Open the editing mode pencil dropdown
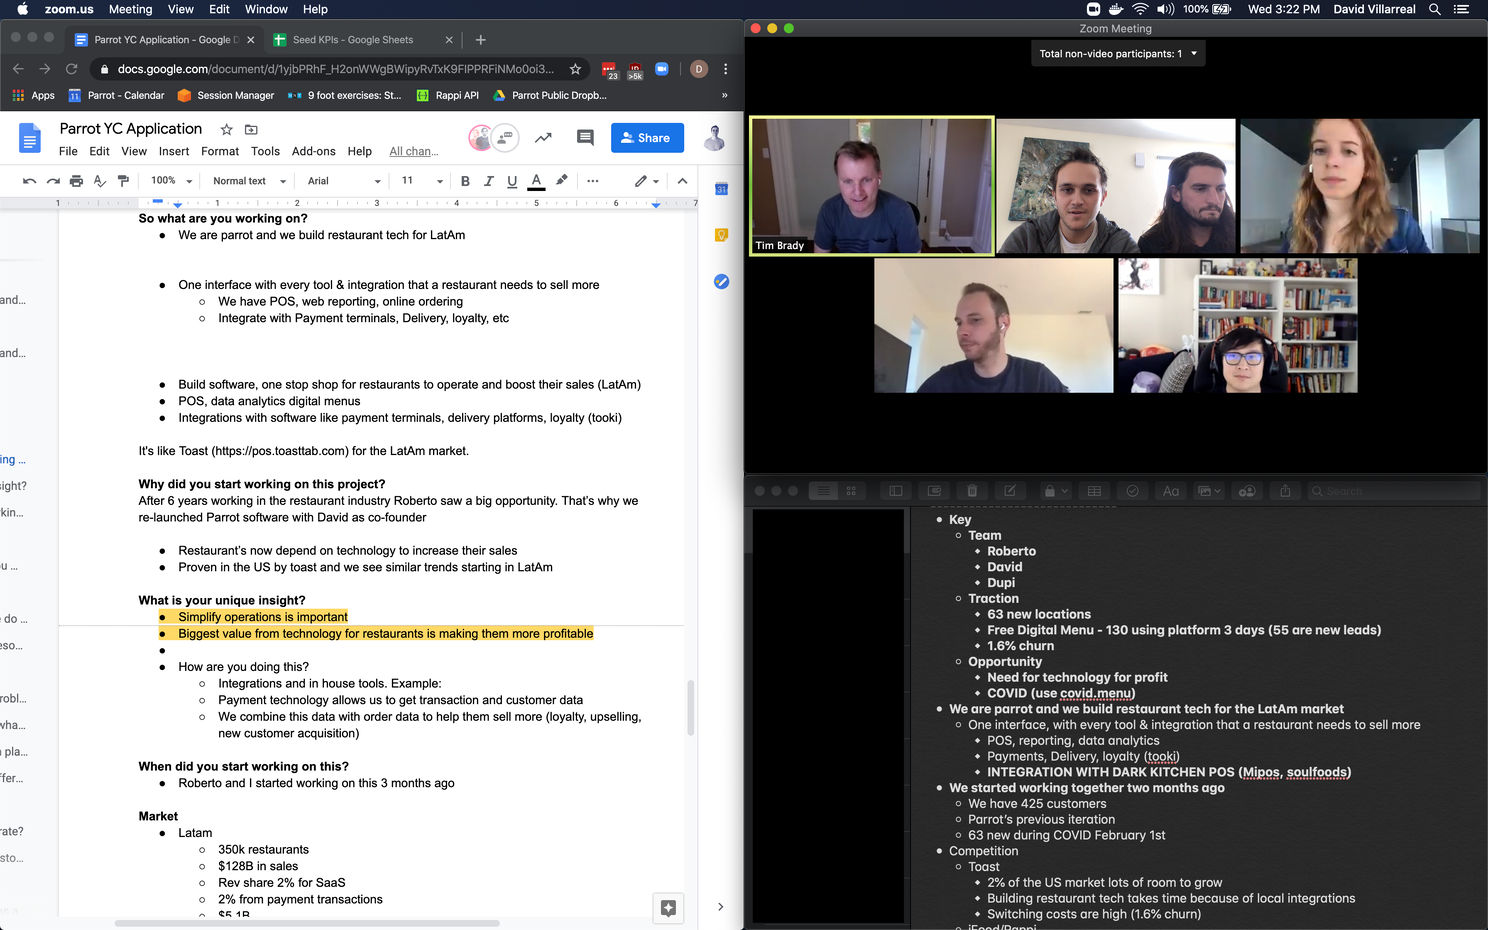Image resolution: width=1488 pixels, height=930 pixels. point(647,181)
